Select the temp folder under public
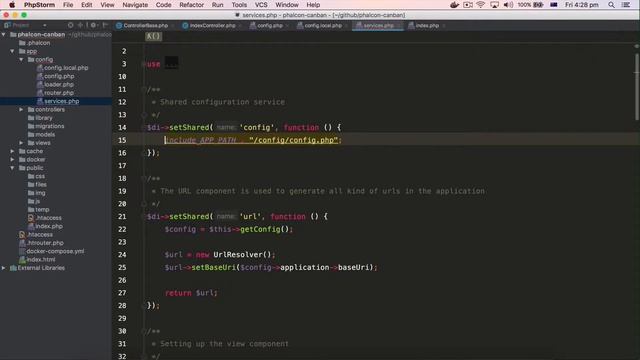The height and width of the screenshot is (360, 640). [x=42, y=209]
